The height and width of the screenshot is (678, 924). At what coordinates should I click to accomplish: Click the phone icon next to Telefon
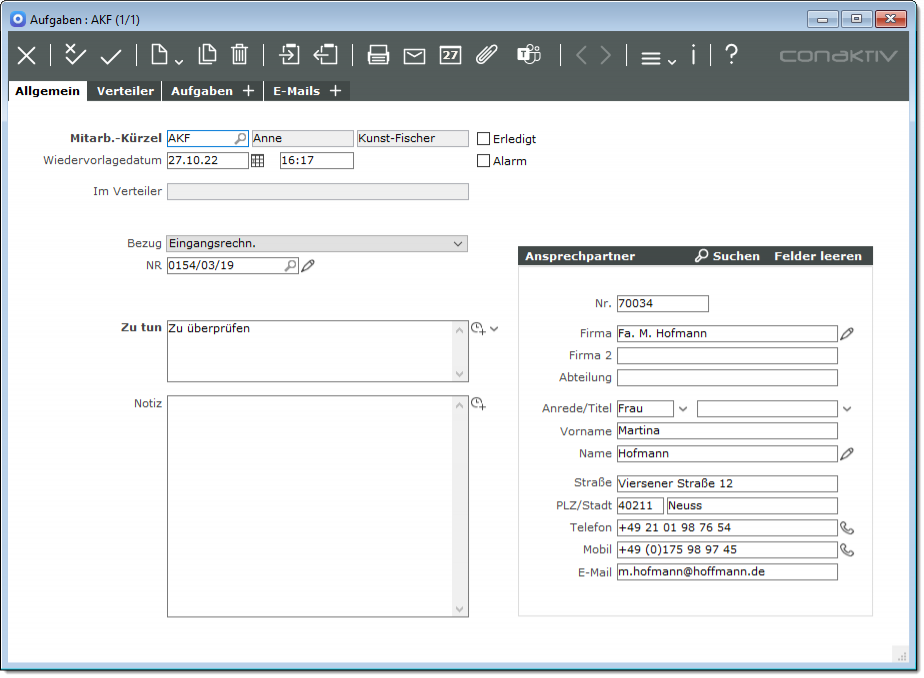[847, 528]
